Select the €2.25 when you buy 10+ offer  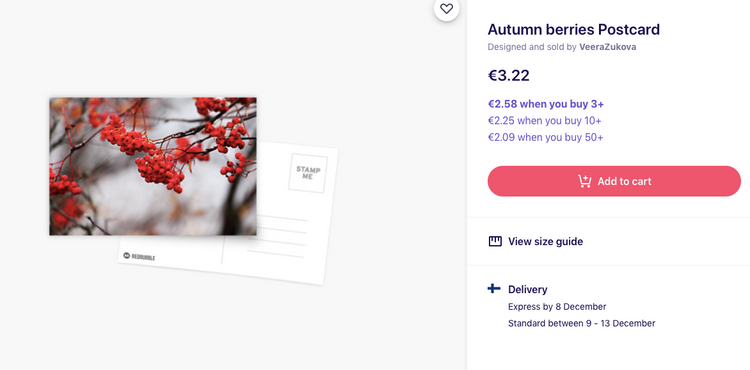click(x=545, y=120)
